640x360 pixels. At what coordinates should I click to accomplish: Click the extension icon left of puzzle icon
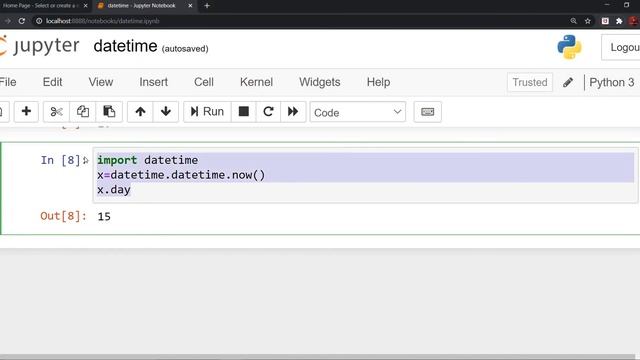pyautogui.click(x=605, y=21)
